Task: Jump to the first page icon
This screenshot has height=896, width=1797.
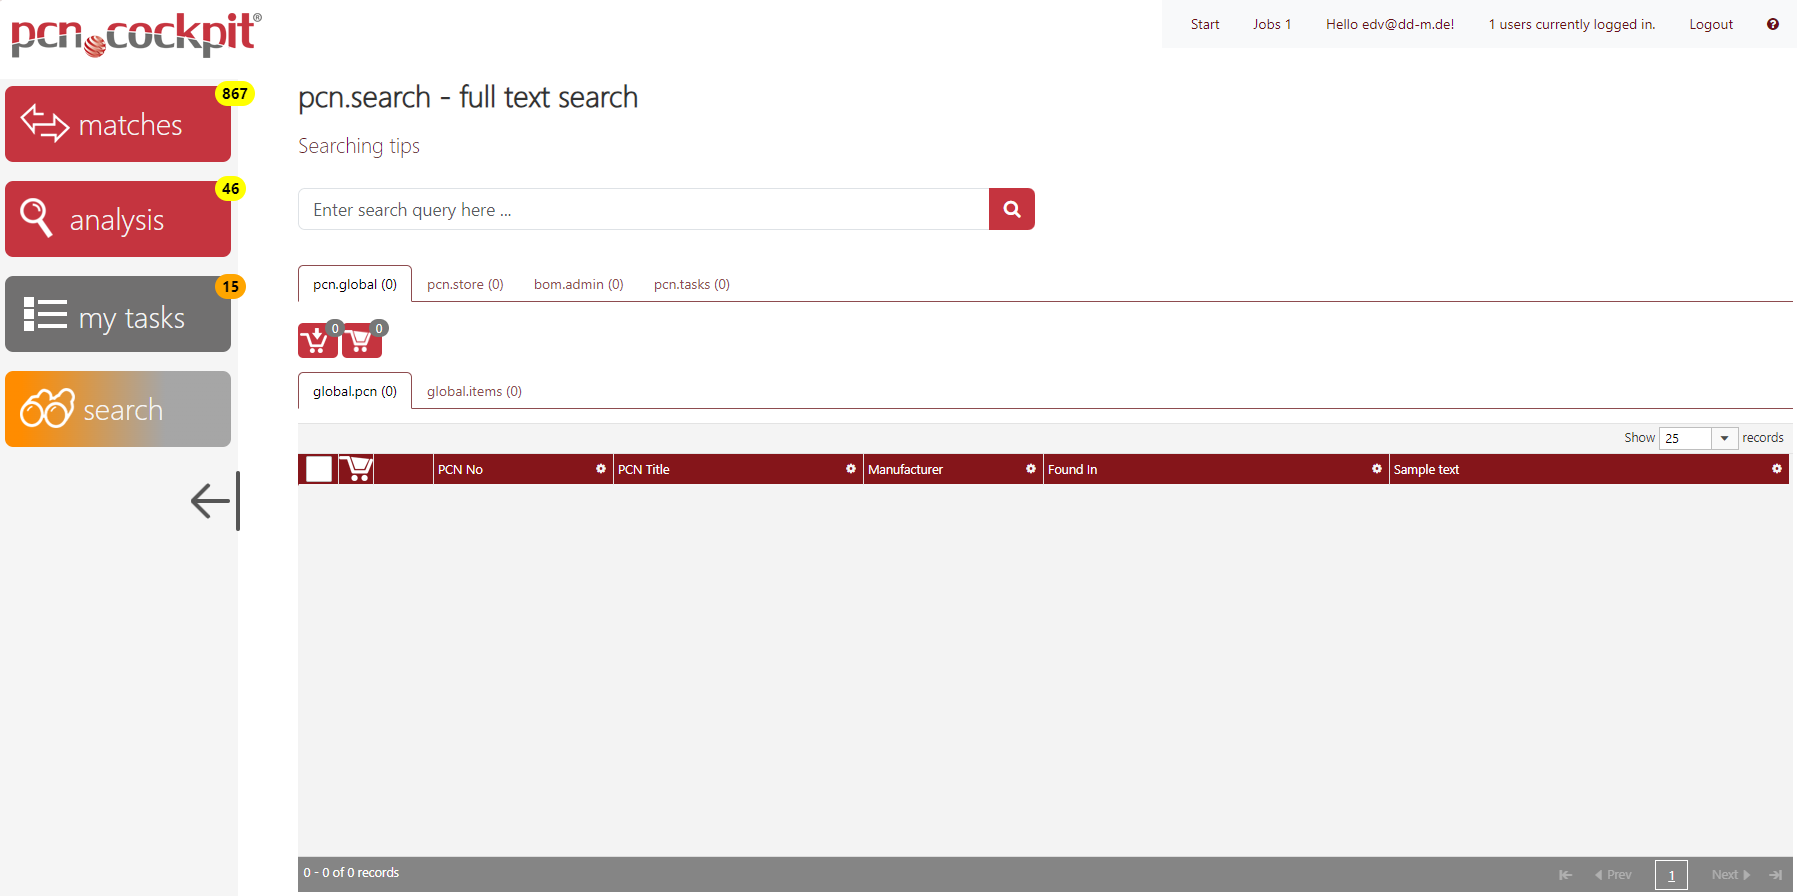Action: click(1566, 875)
